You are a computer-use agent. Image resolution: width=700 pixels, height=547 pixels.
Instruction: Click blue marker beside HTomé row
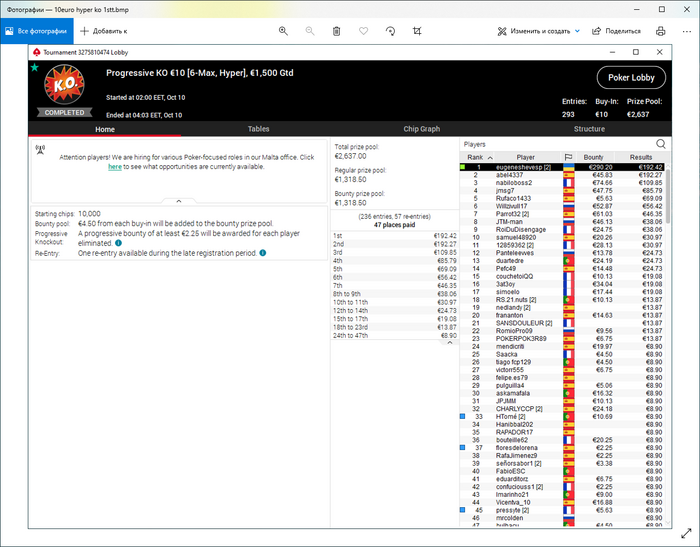(x=462, y=416)
